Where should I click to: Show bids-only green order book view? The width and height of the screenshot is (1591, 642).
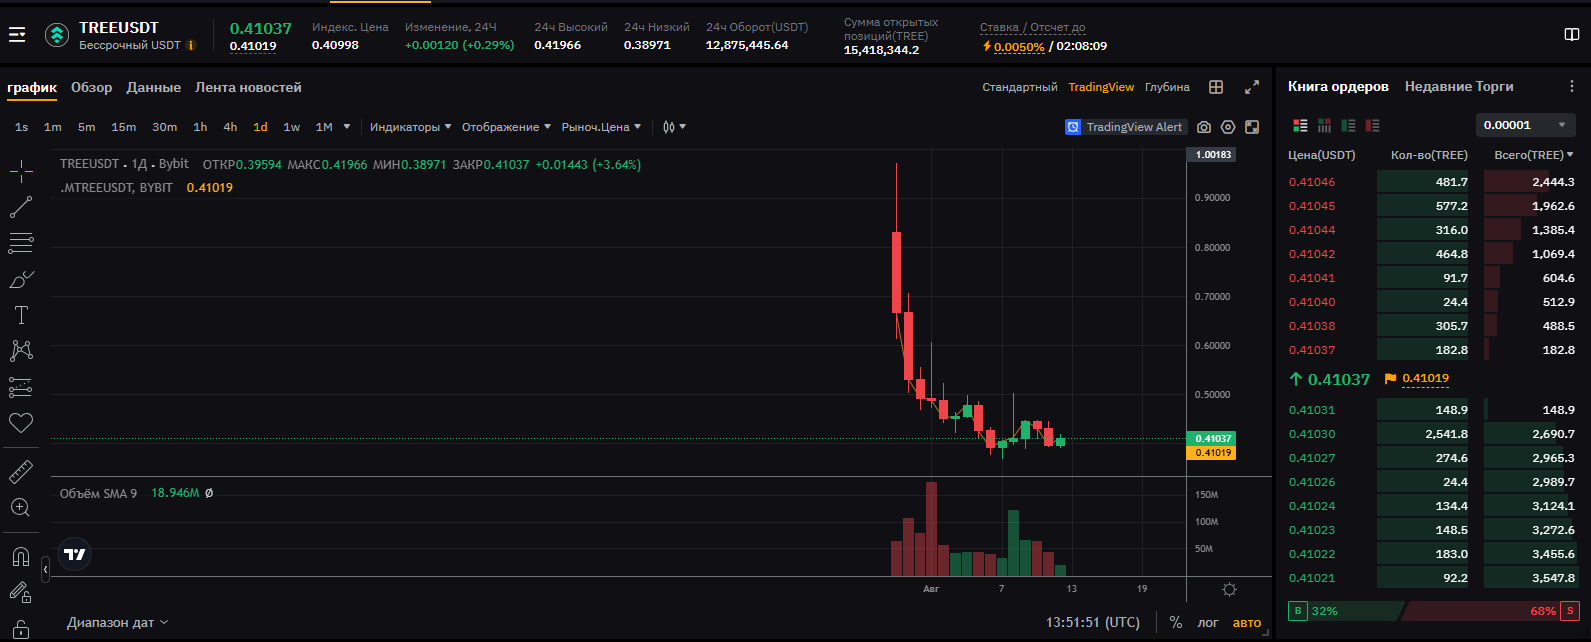coord(1348,125)
